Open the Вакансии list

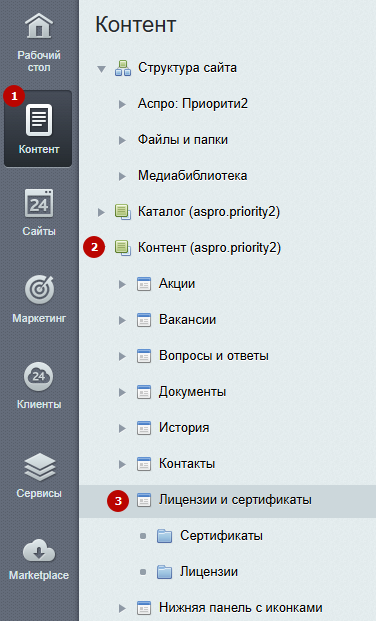point(187,320)
